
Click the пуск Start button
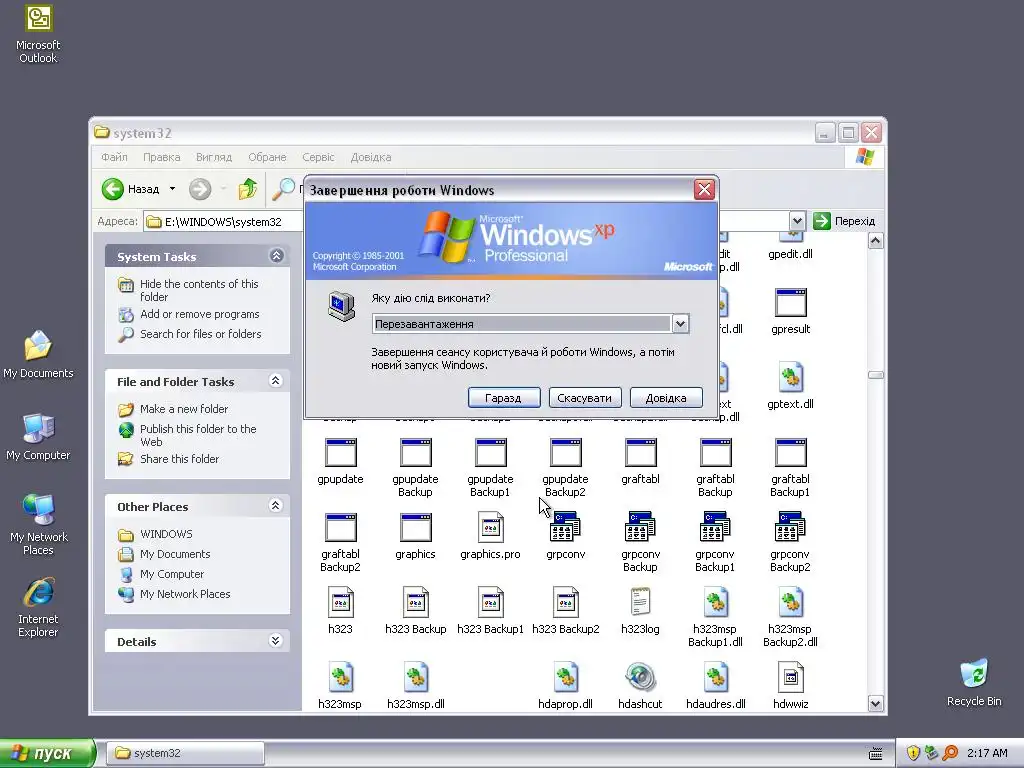[47, 753]
